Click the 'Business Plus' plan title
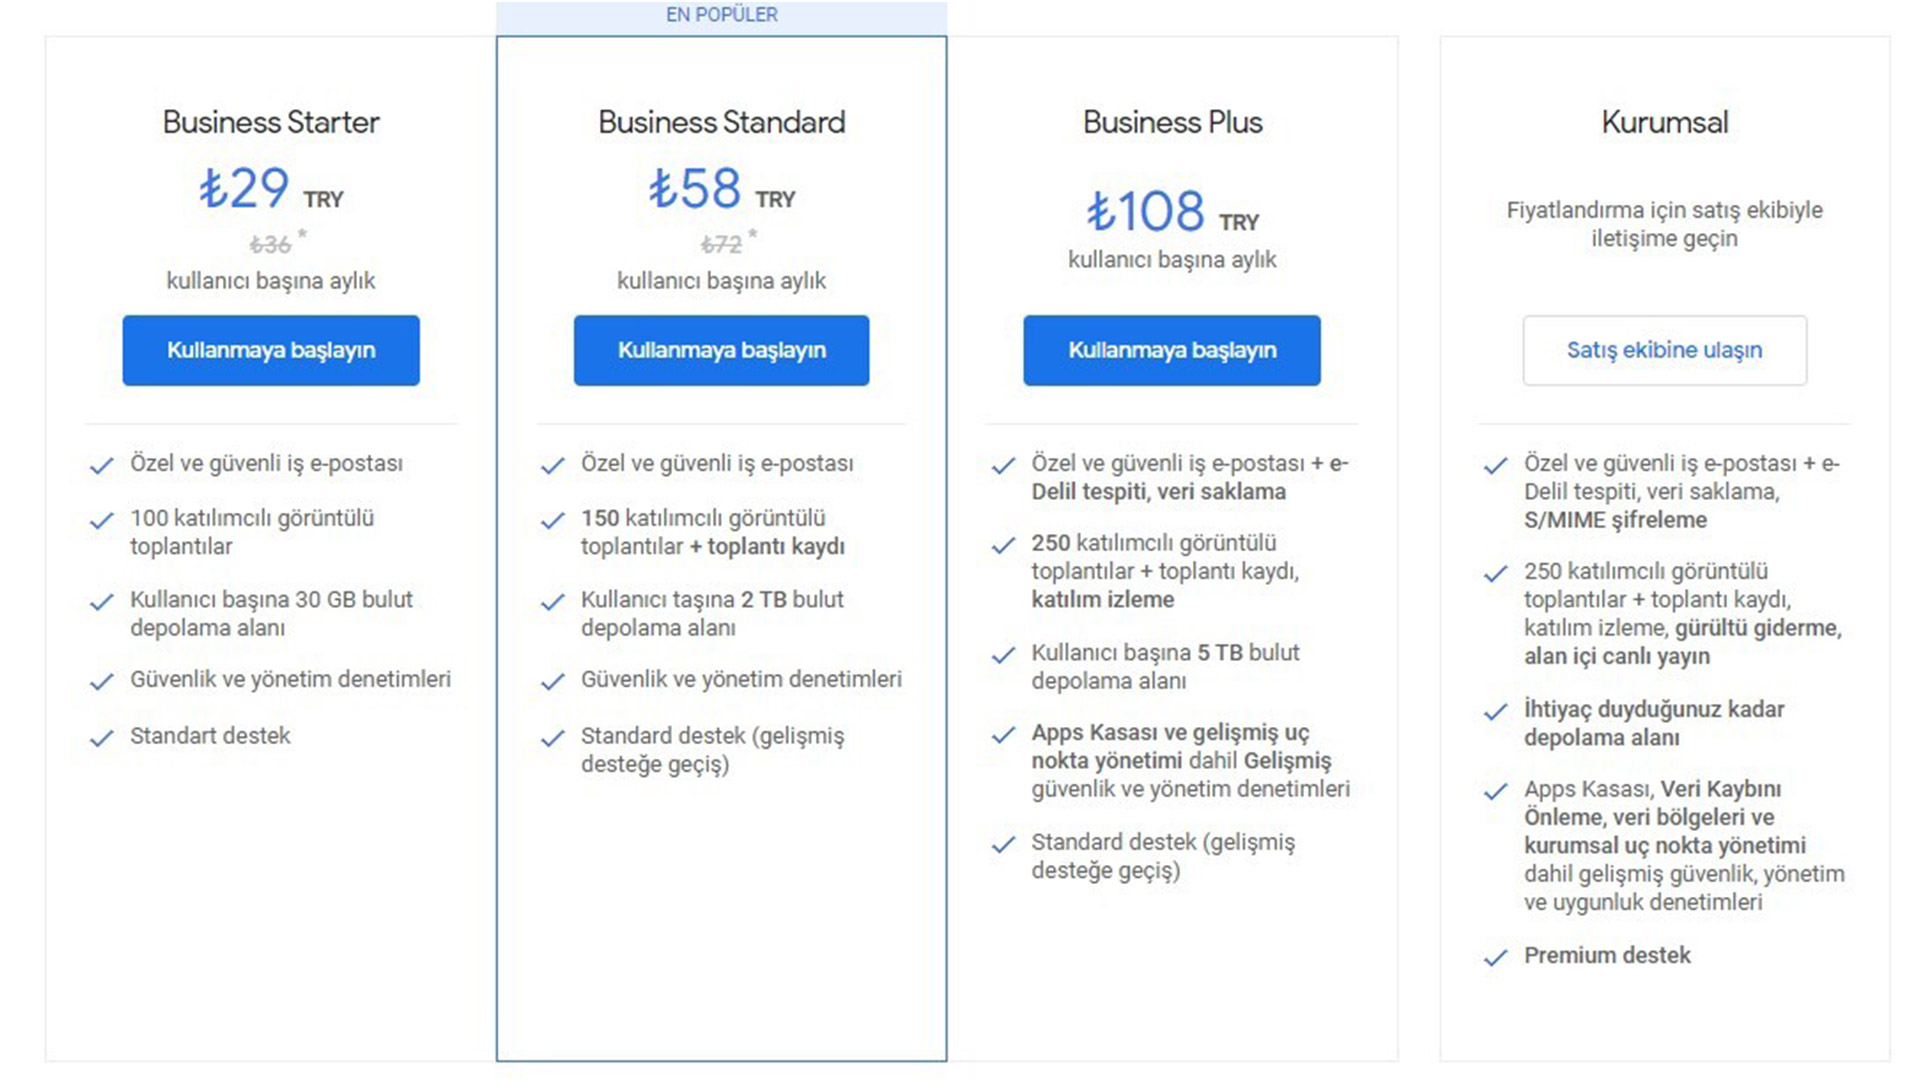This screenshot has width=1920, height=1080. (1172, 122)
